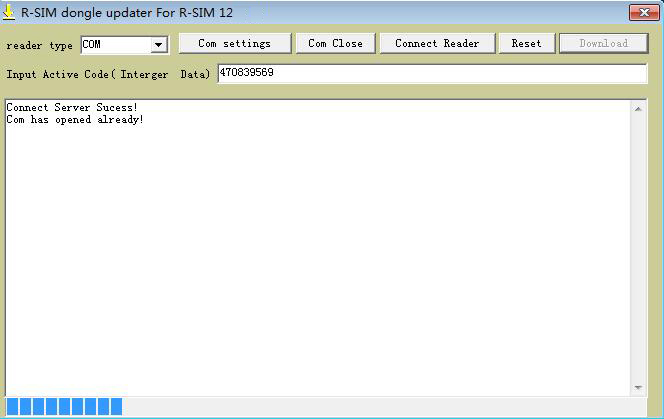Click the log scrollbar up arrow

coord(638,109)
